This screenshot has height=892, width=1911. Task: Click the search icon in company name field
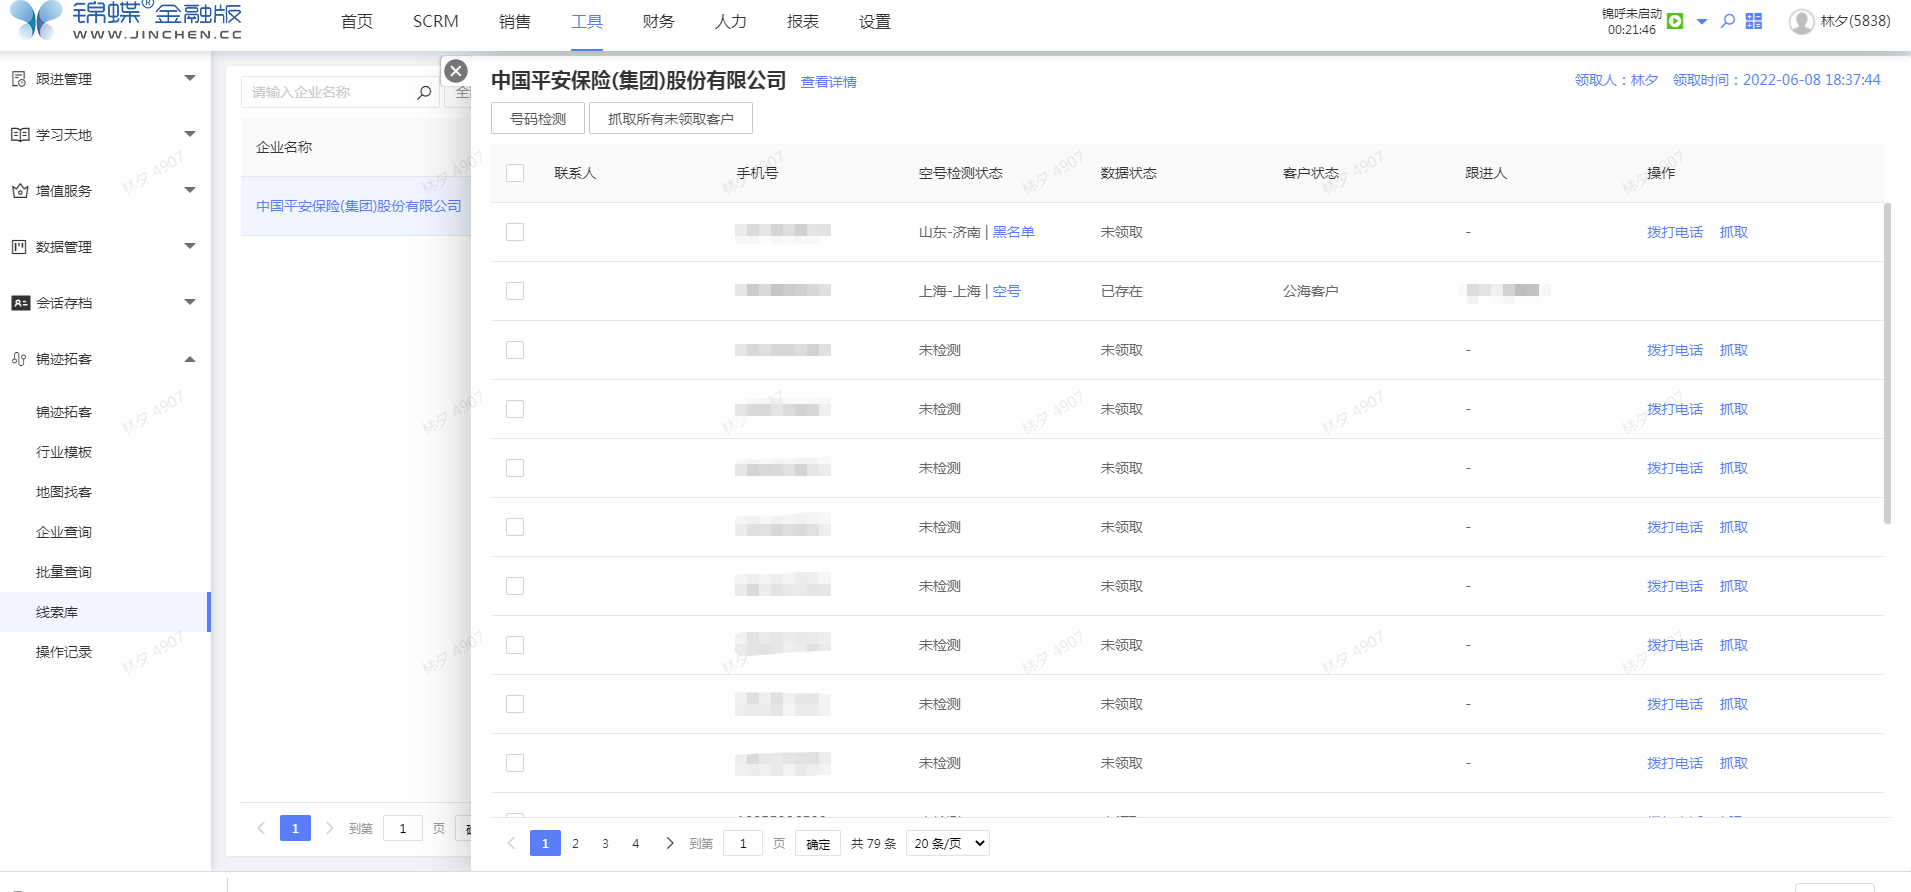coord(424,92)
